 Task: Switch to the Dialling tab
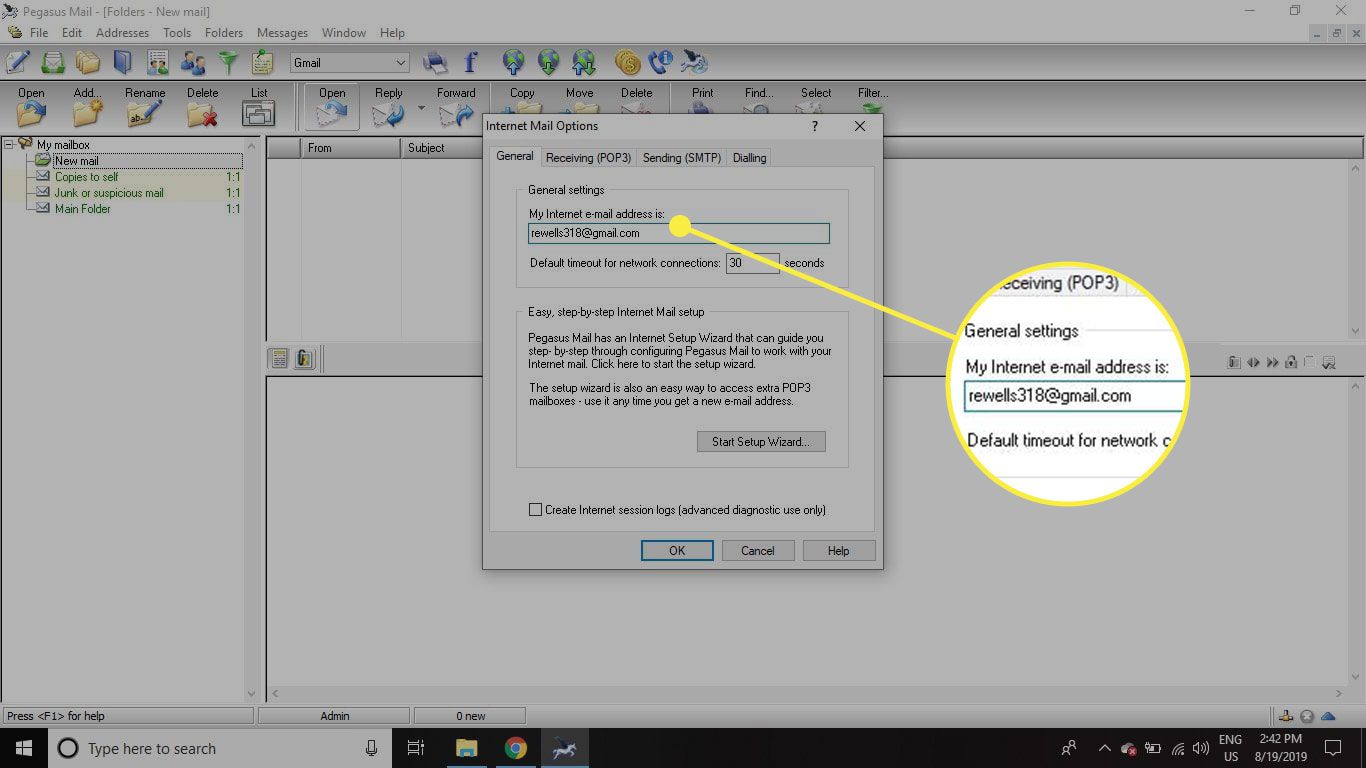tap(749, 158)
